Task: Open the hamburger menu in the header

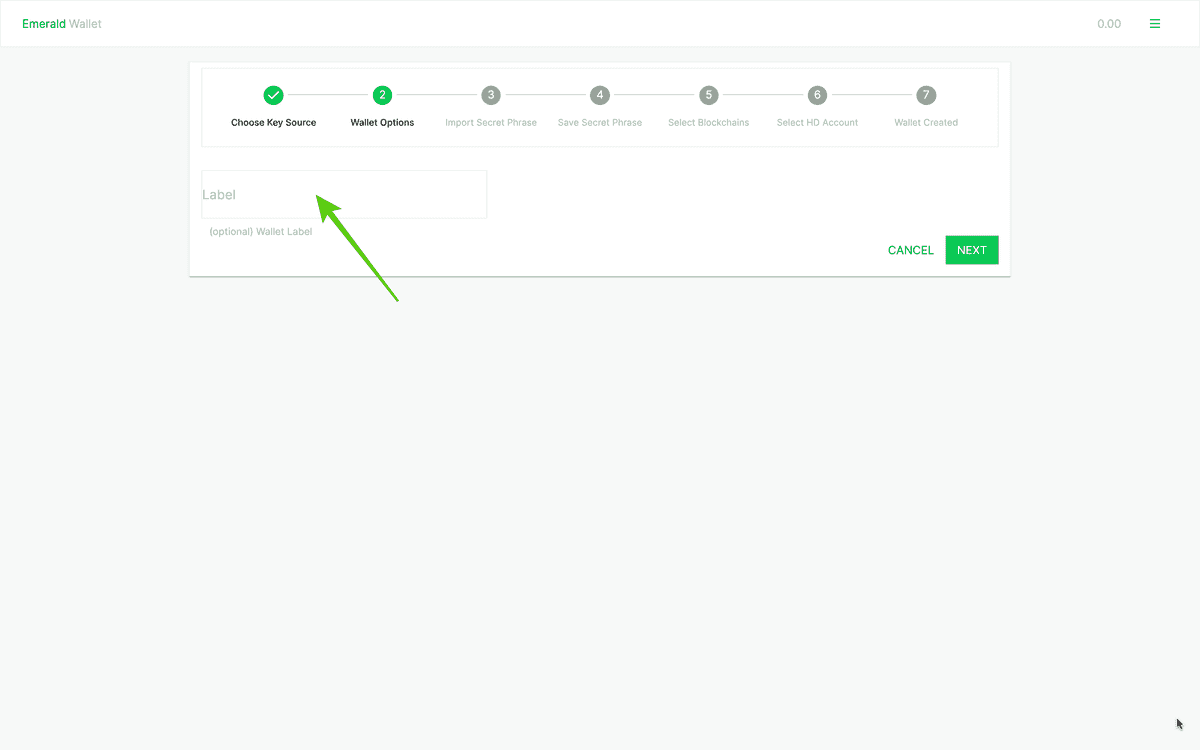Action: (x=1155, y=24)
